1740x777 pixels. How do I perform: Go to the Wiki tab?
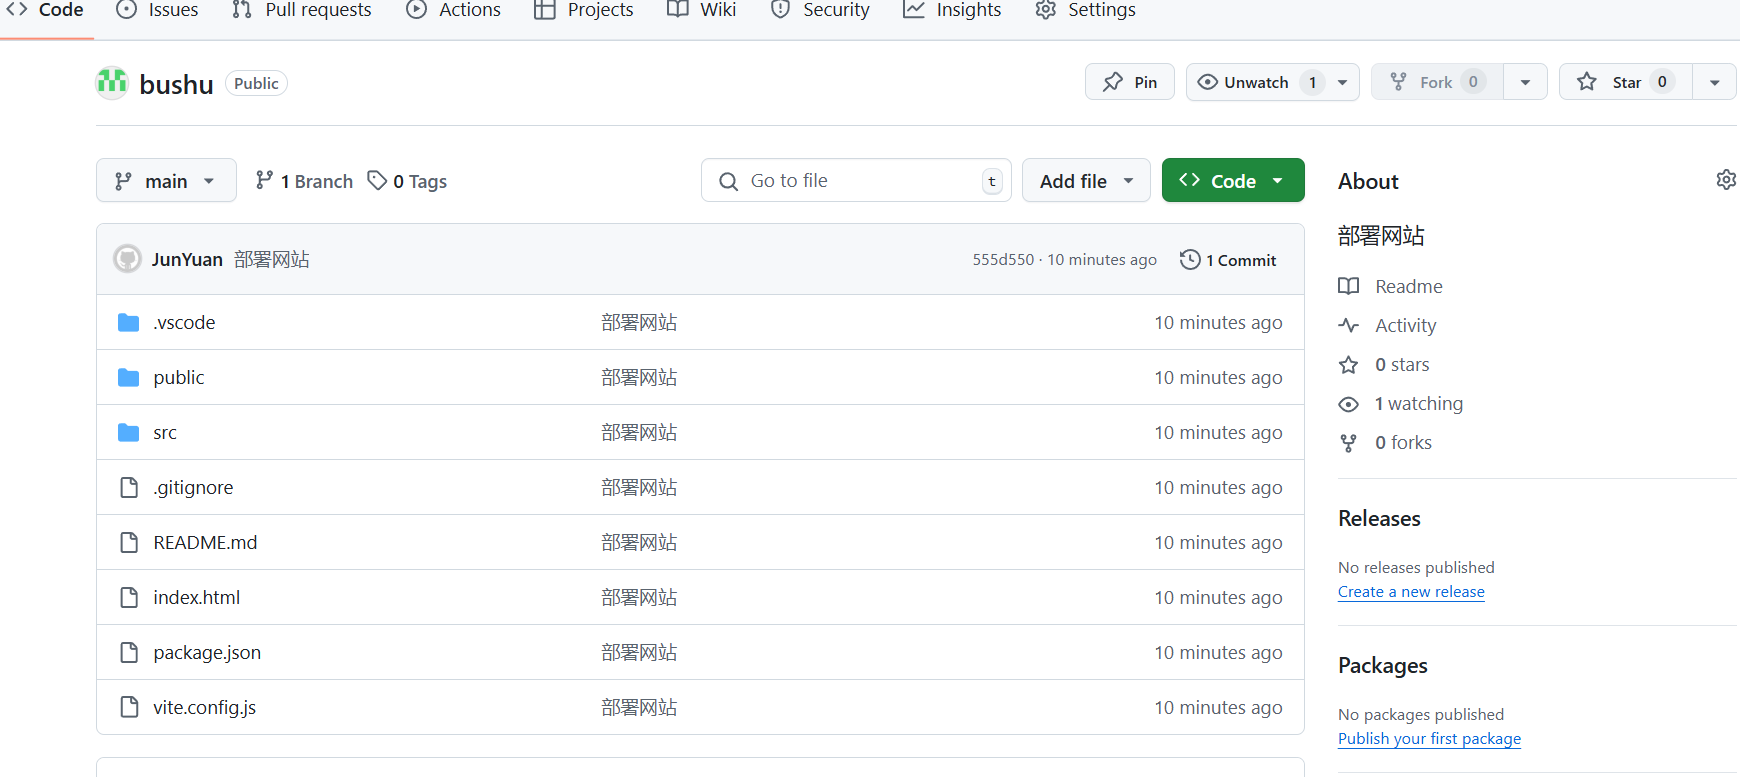702,10
